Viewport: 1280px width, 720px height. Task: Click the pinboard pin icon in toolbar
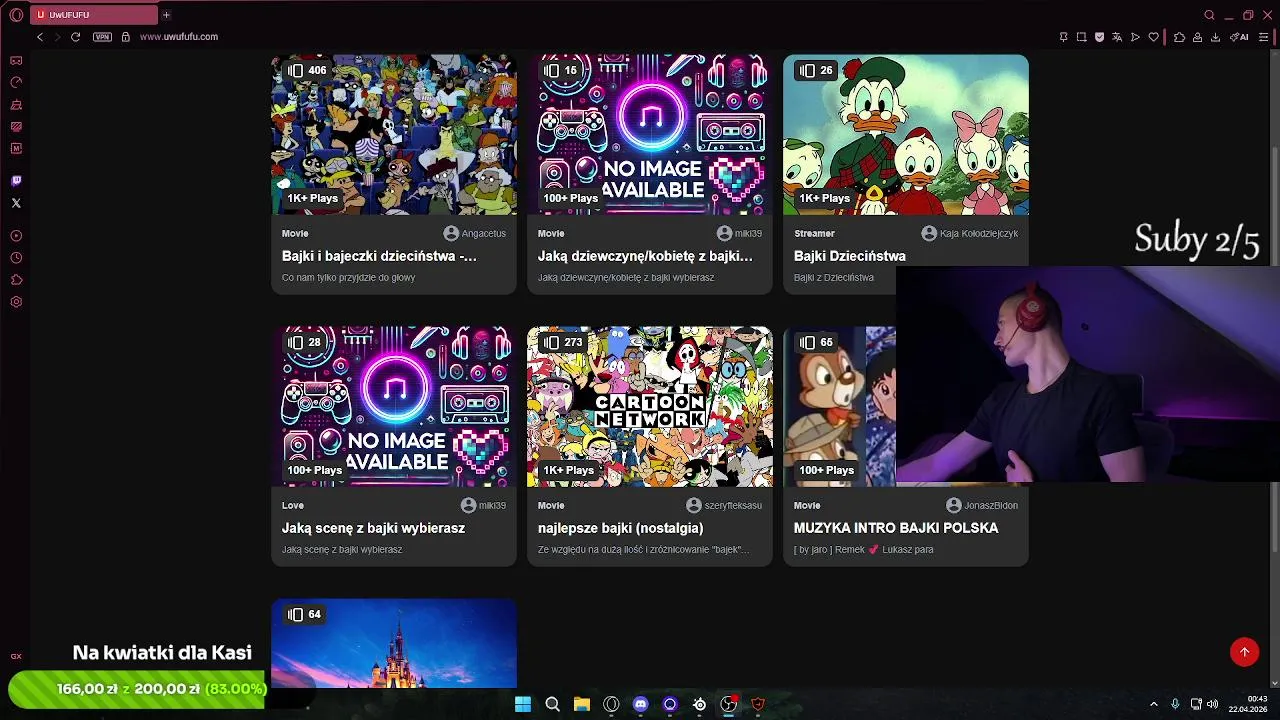(x=1063, y=37)
